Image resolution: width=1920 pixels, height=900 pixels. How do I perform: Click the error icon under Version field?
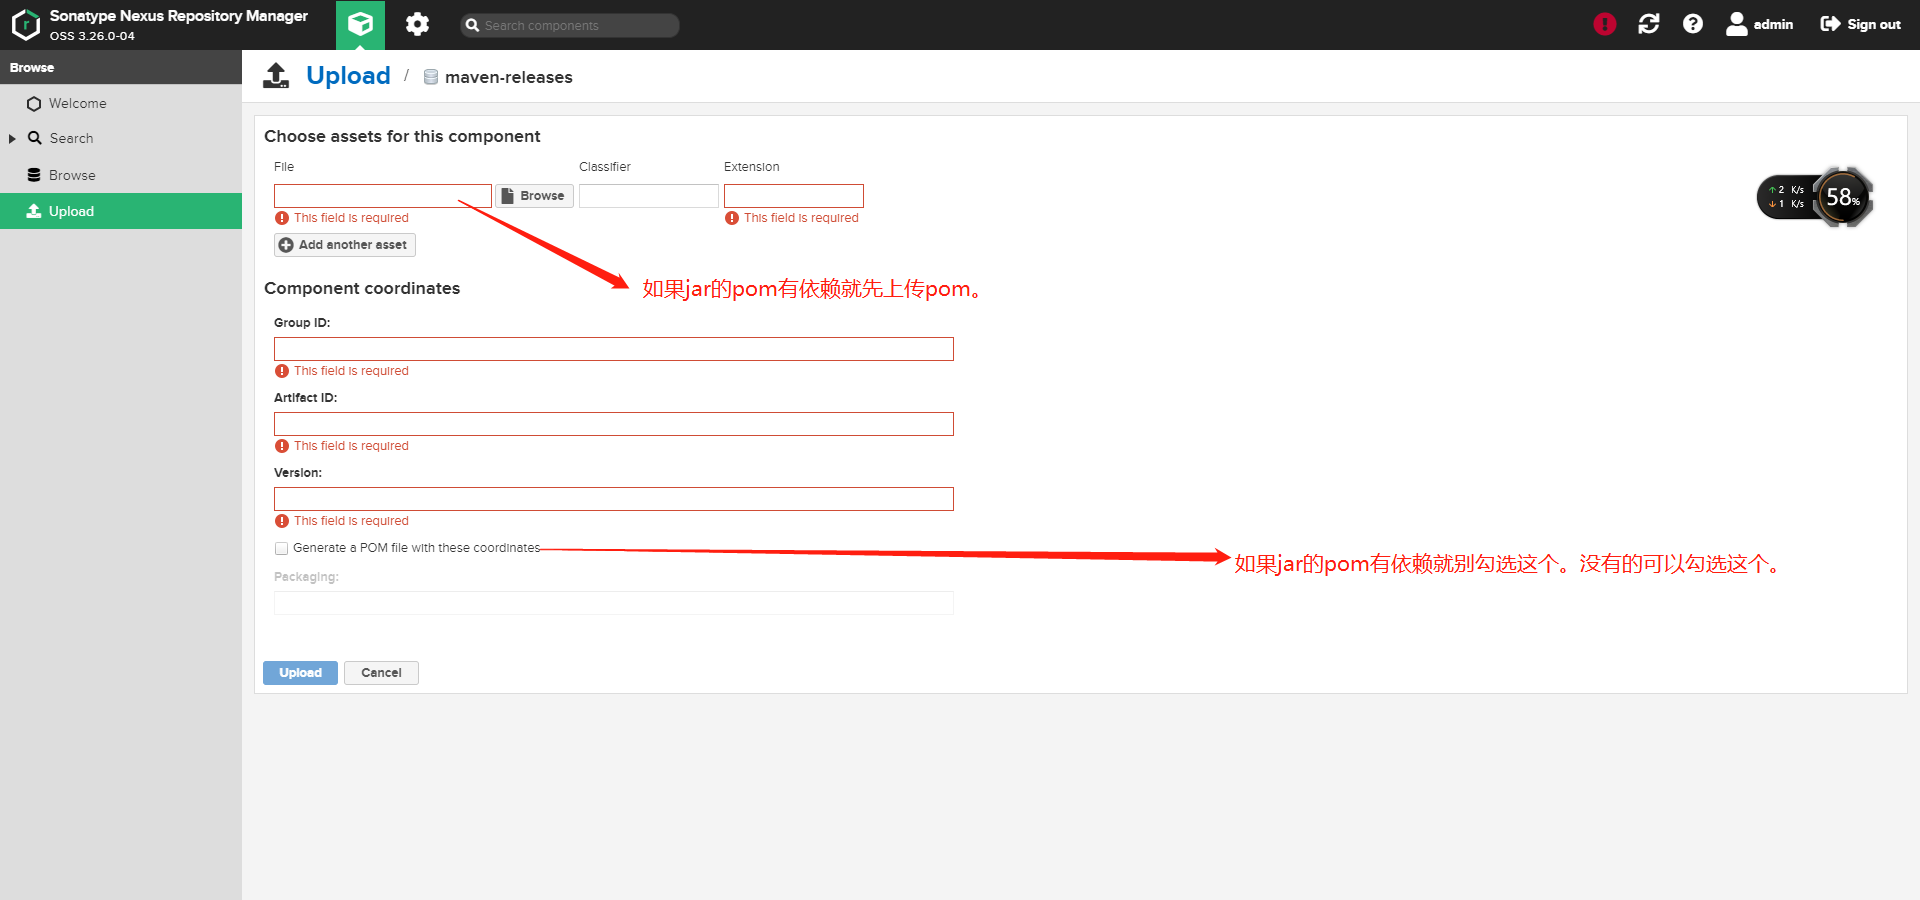(282, 521)
